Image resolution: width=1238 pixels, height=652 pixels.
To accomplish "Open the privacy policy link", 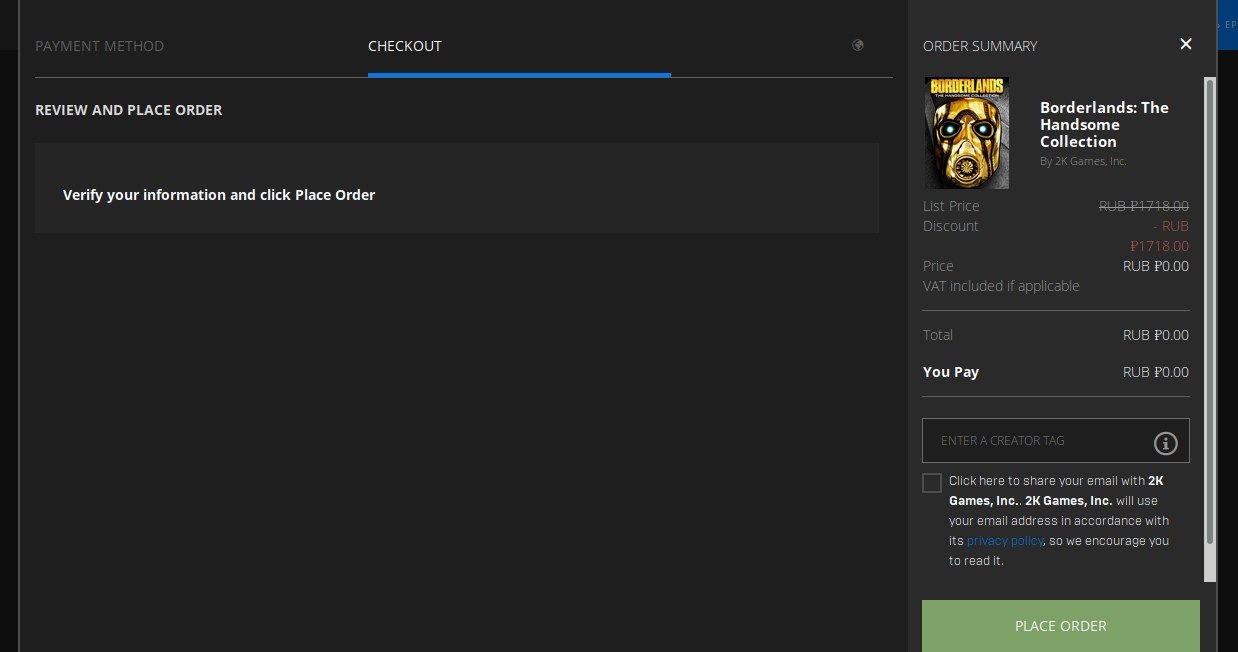I will tap(1005, 541).
